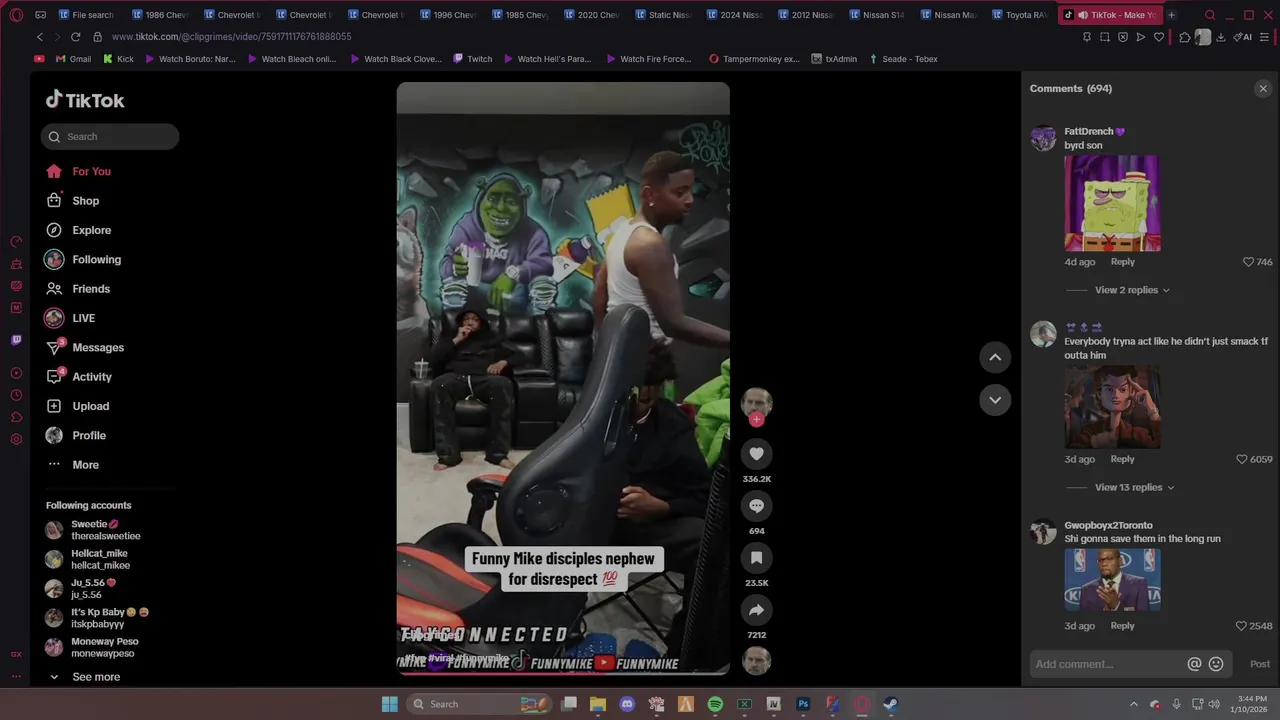Screen dimensions: 1280x720
Task: Click the browser address bar URL
Action: tap(231, 37)
